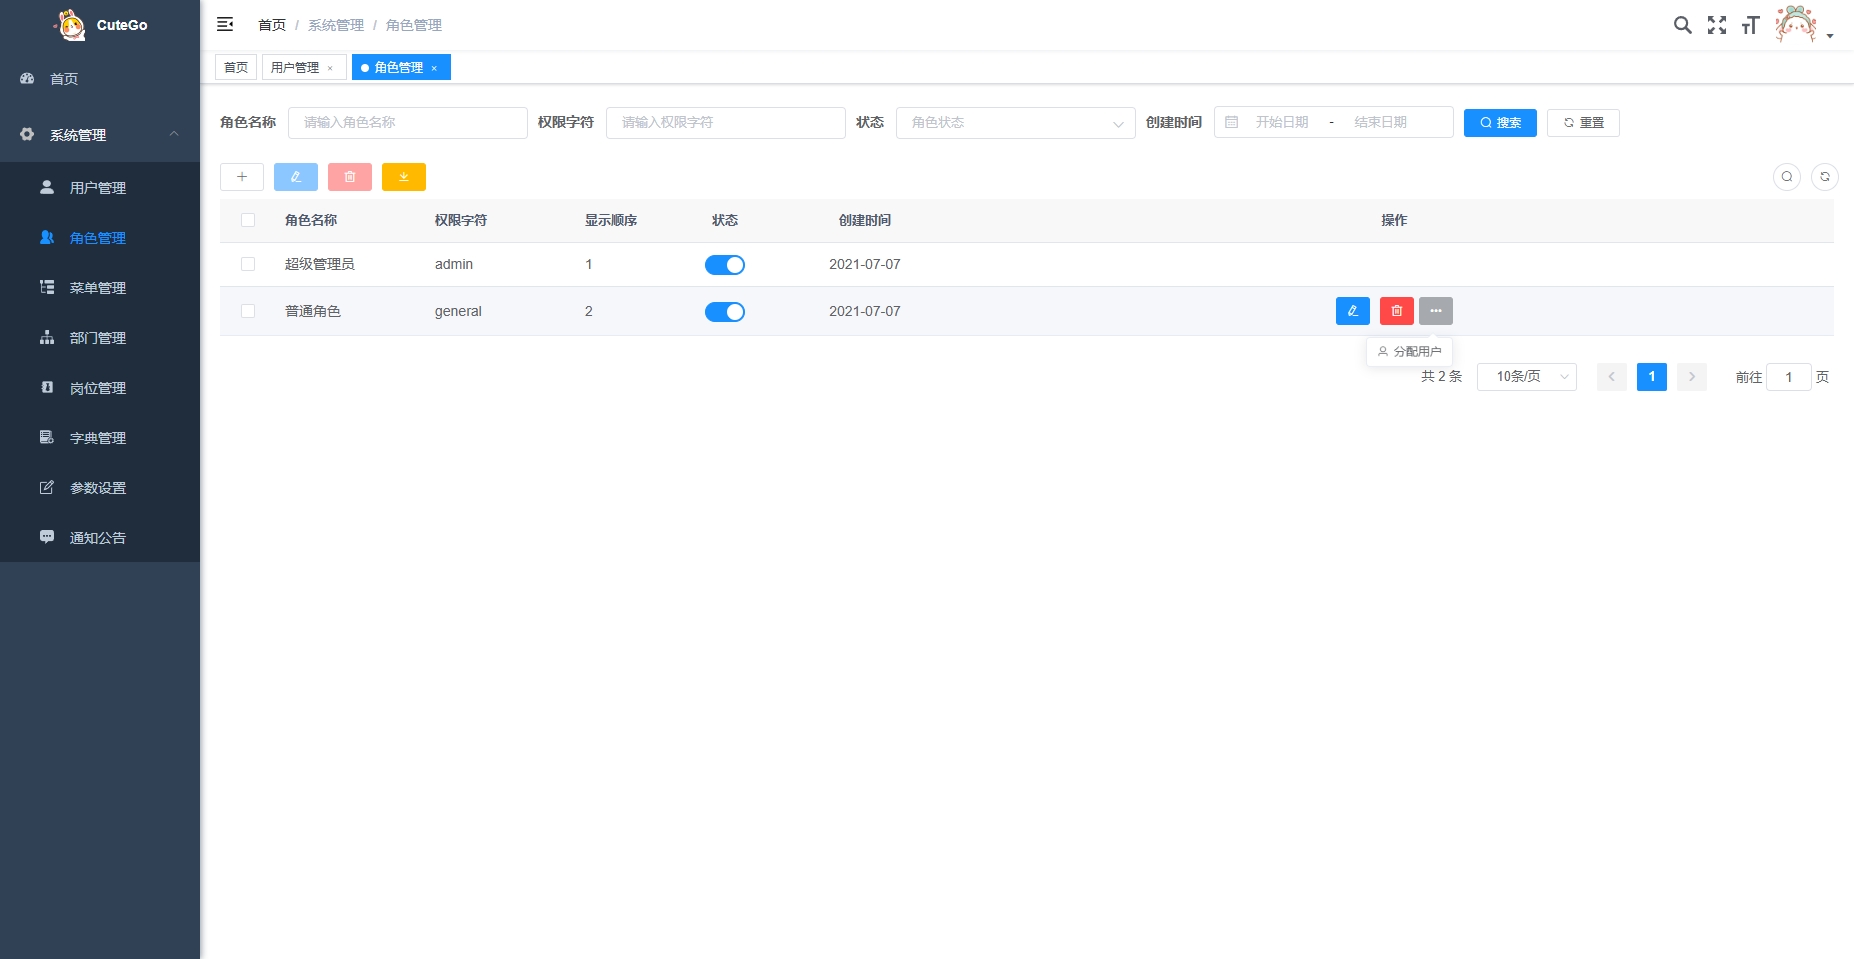Click the red delete icon for 普通角色 row
The height and width of the screenshot is (959, 1854).
point(1397,311)
